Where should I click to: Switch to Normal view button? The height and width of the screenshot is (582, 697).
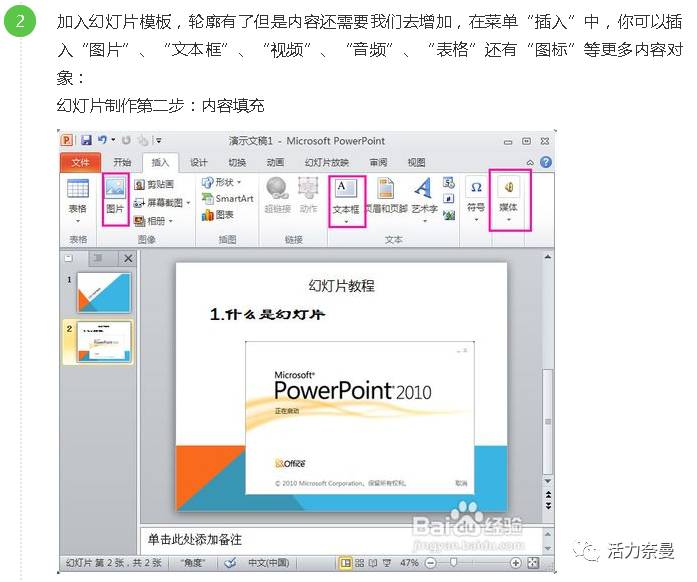tap(345, 563)
